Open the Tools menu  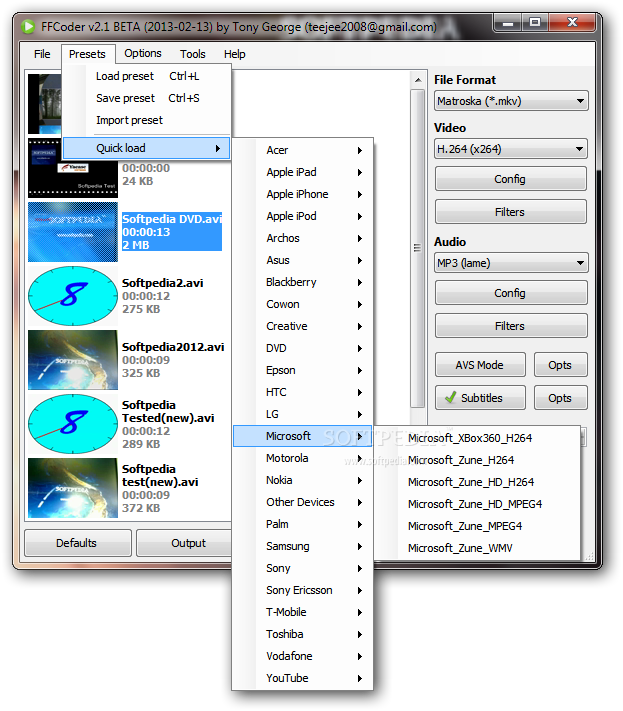[193, 54]
